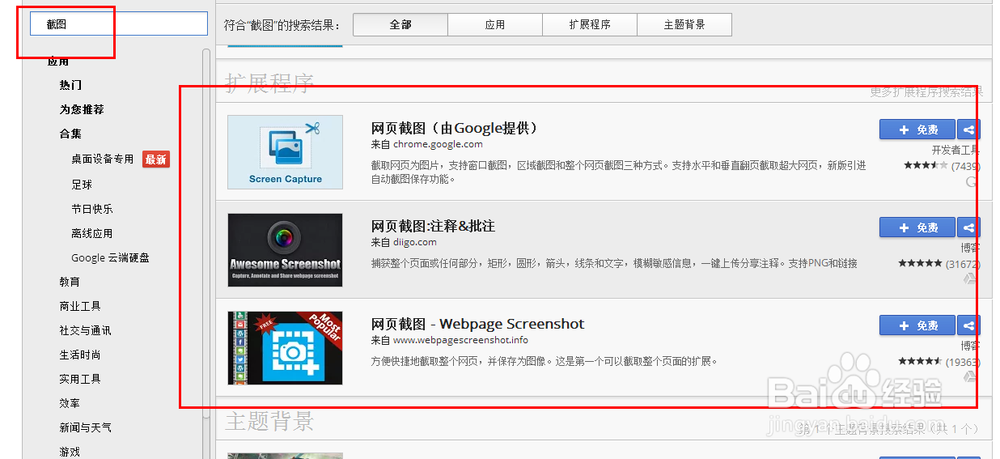1000x459 pixels.
Task: Click 更多扩展程序搜索结果 link
Action: pyautogui.click(x=926, y=92)
